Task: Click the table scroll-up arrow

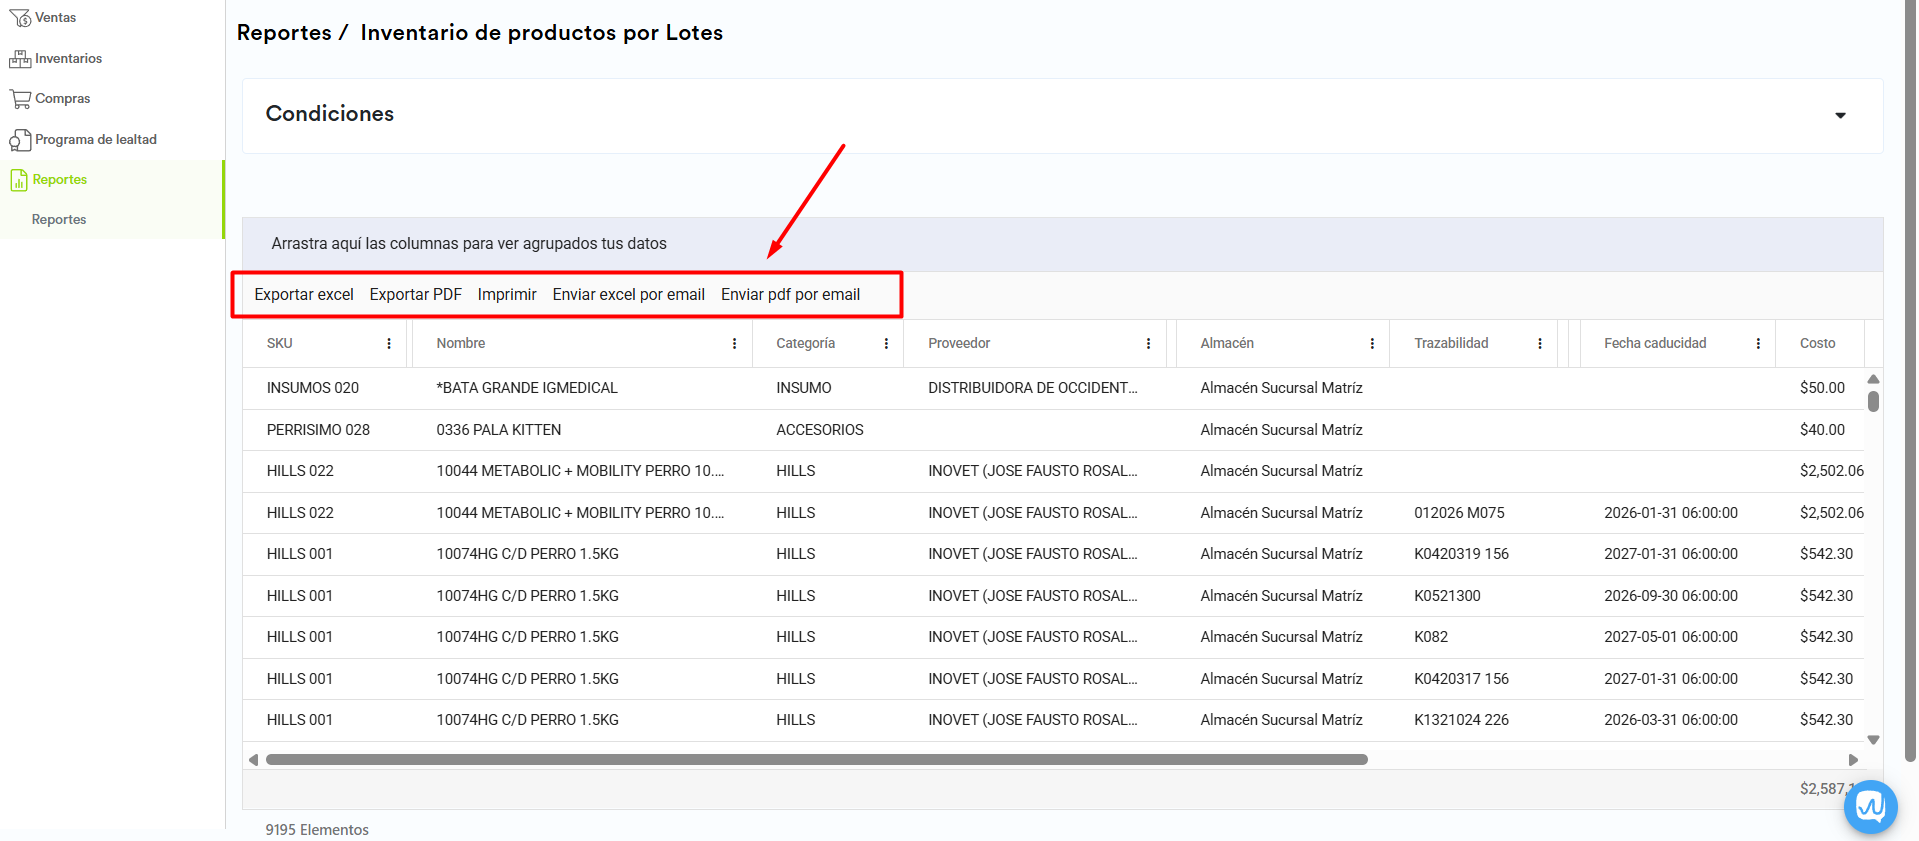Action: (x=1873, y=379)
